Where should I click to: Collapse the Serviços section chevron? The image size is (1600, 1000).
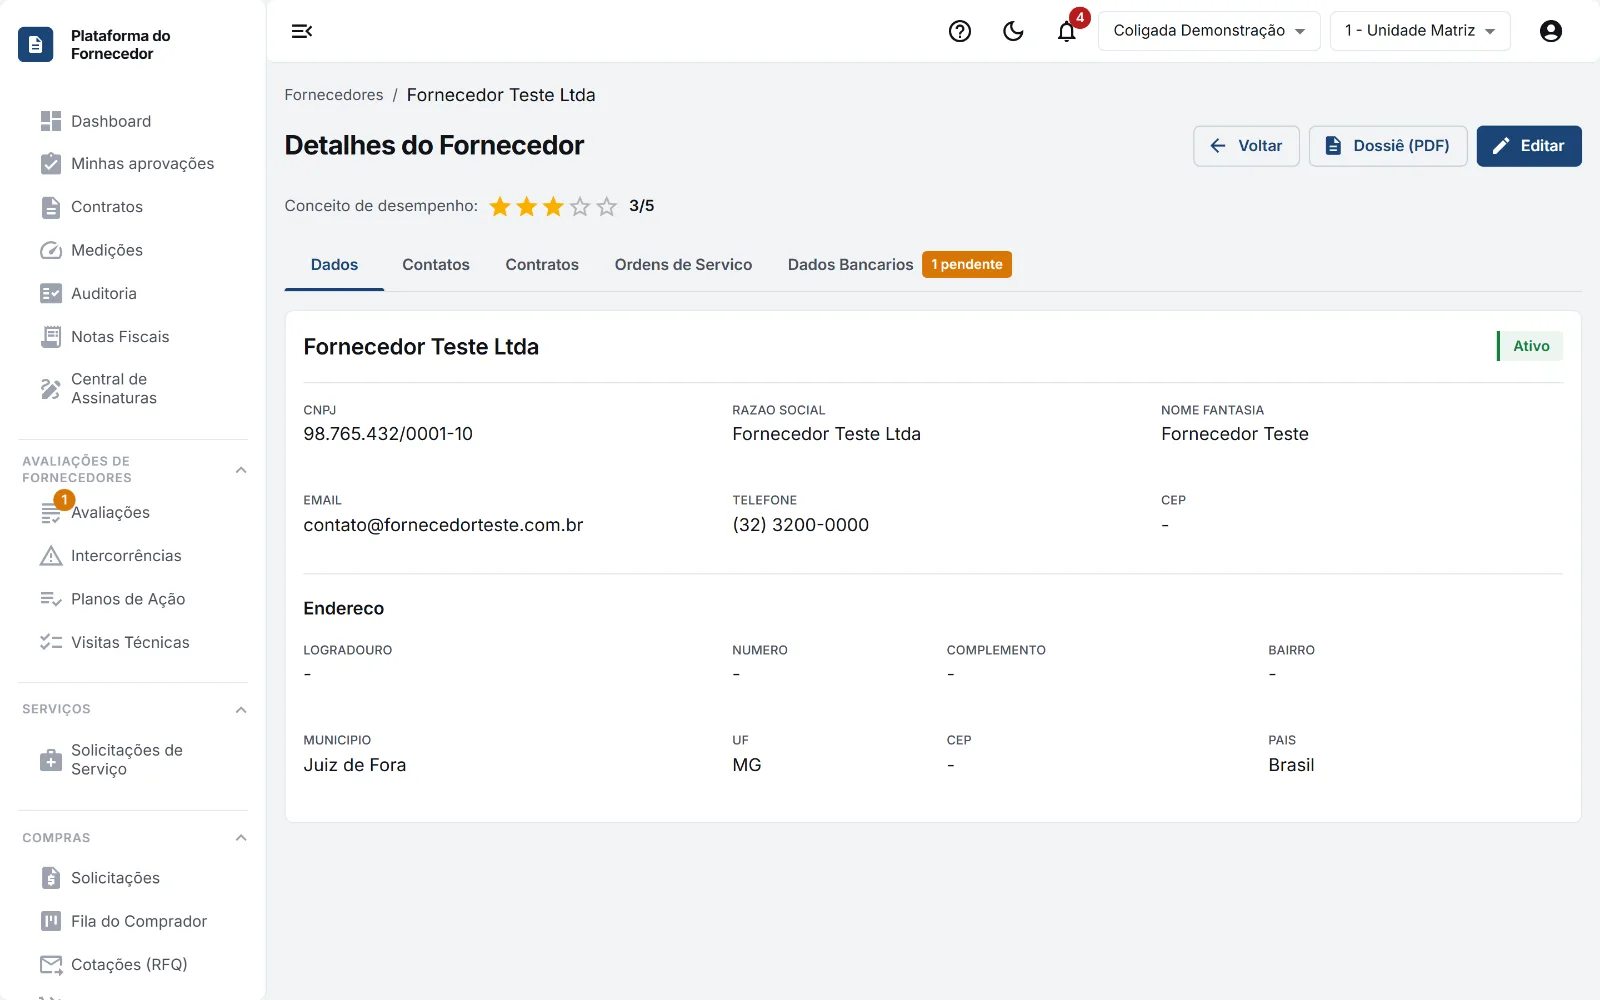click(x=241, y=710)
